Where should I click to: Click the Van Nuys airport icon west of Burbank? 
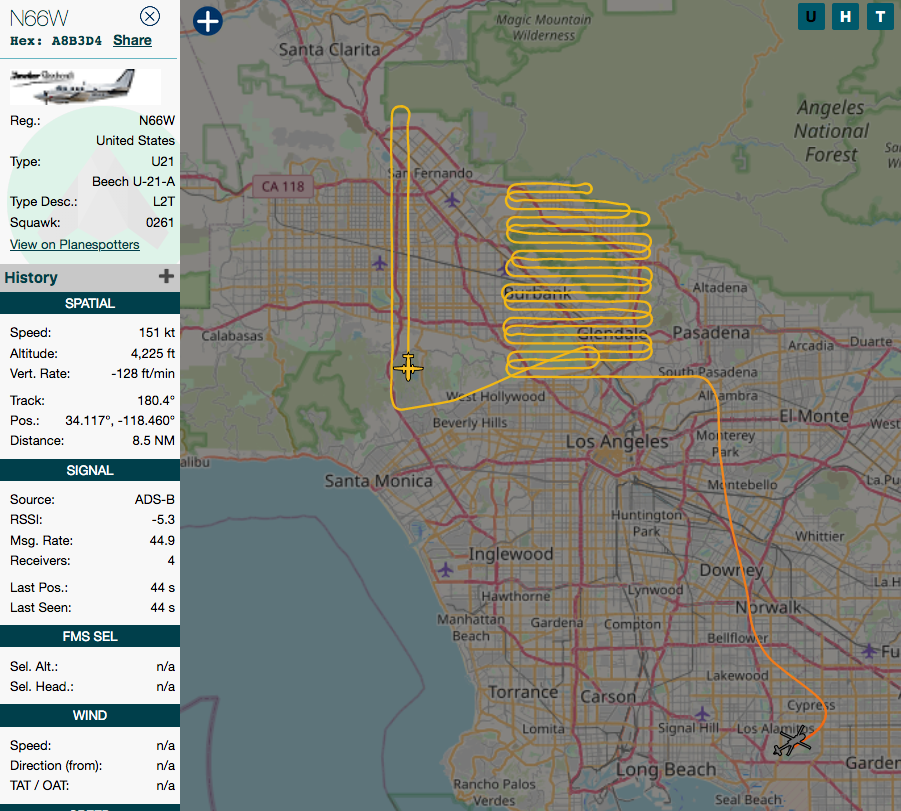point(379,263)
